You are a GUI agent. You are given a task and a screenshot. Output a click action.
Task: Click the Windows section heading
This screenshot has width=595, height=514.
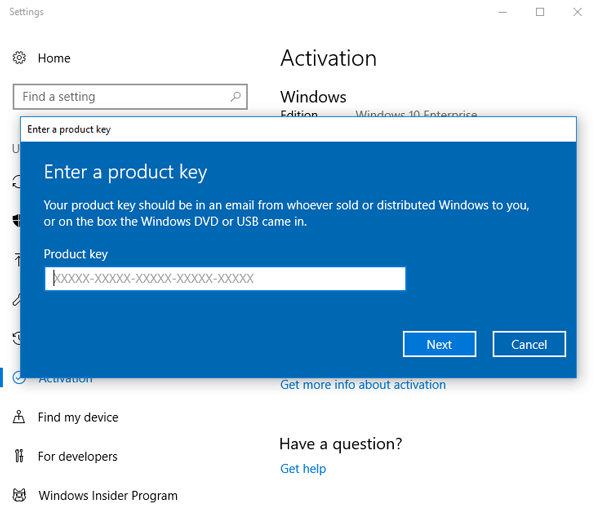pyautogui.click(x=313, y=97)
